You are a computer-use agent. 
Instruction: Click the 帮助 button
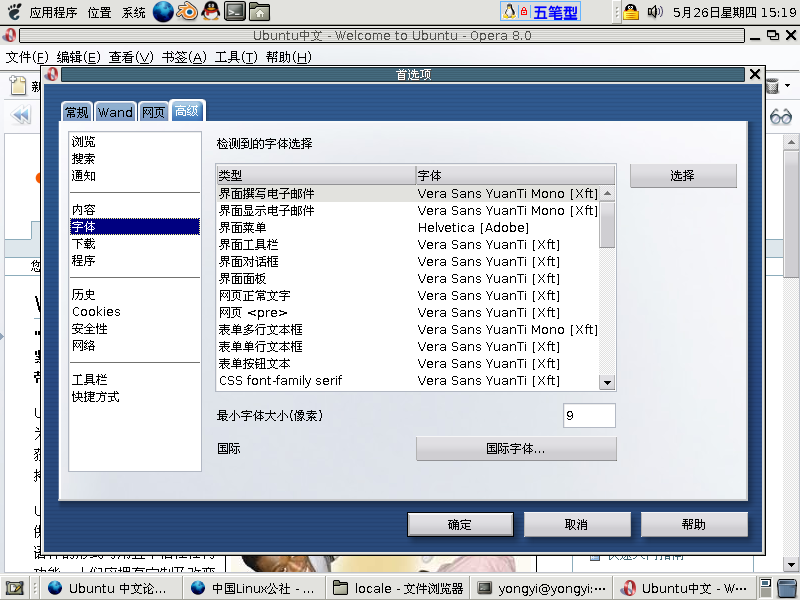pyautogui.click(x=694, y=524)
